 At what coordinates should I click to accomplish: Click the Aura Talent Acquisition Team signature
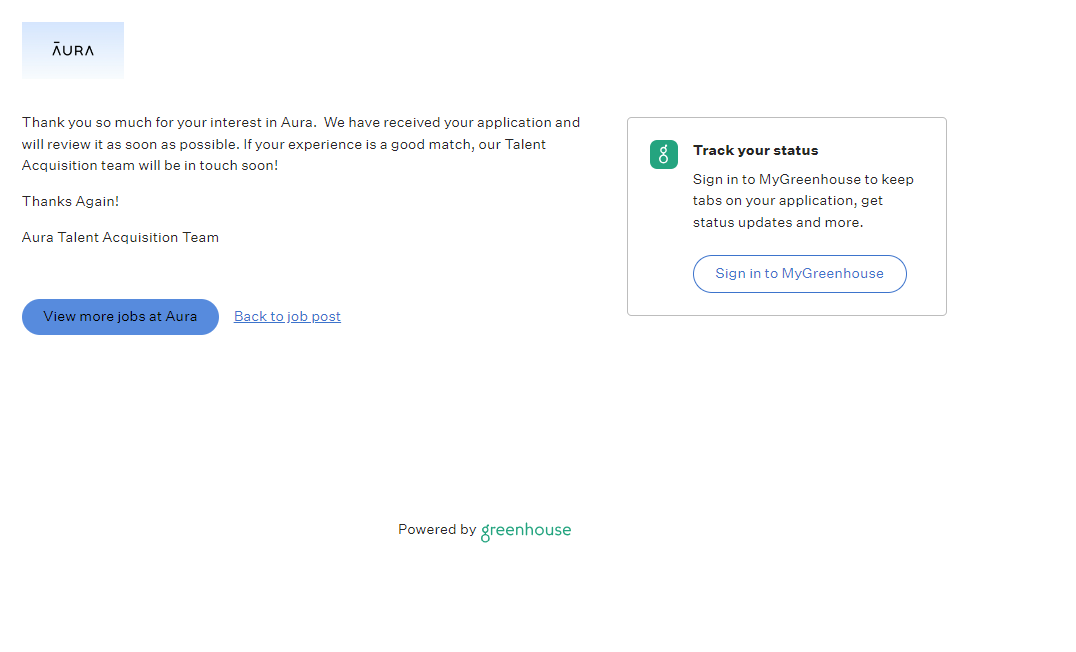click(120, 237)
